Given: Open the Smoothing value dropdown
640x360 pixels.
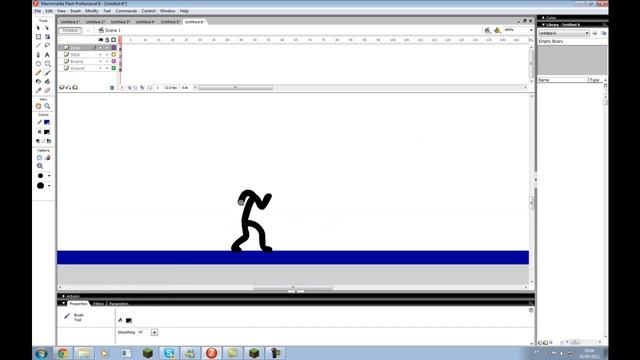Looking at the screenshot, I should point(154,333).
